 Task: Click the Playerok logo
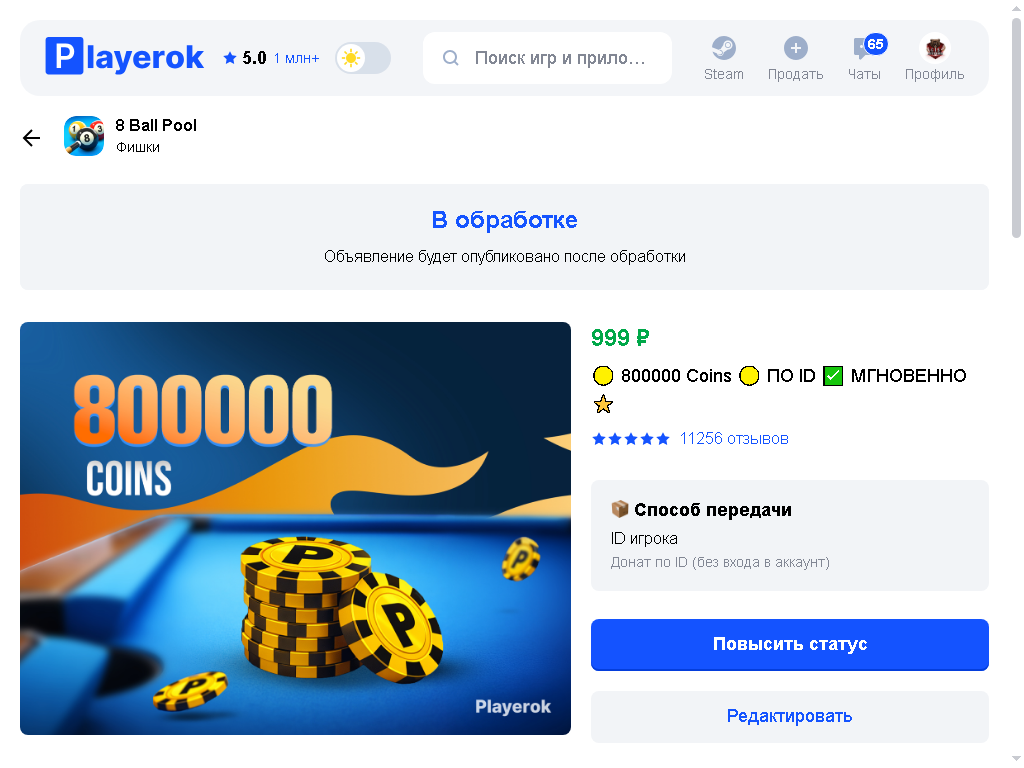pyautogui.click(x=124, y=56)
